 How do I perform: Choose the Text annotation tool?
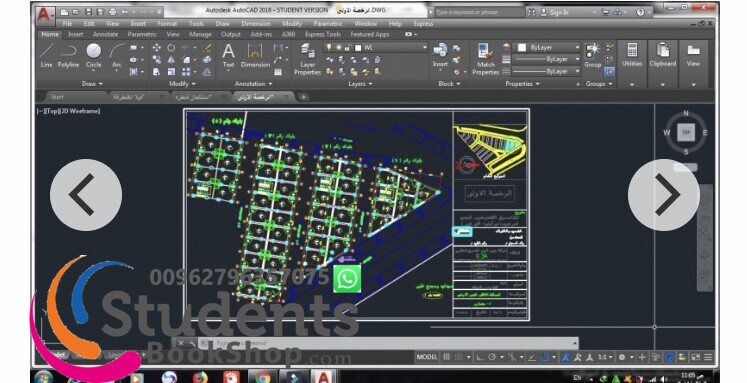[x=228, y=55]
